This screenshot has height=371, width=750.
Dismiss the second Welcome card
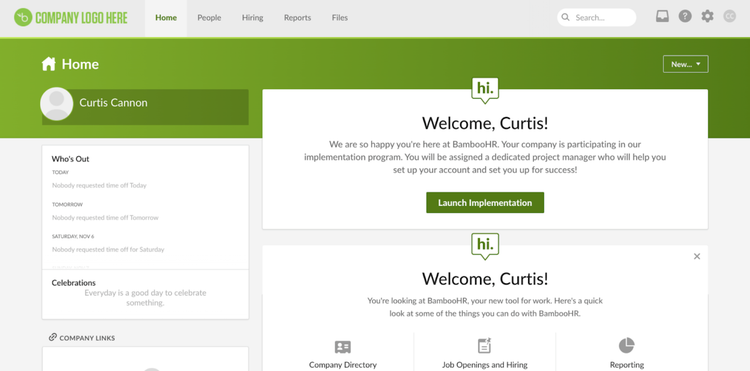tap(697, 256)
